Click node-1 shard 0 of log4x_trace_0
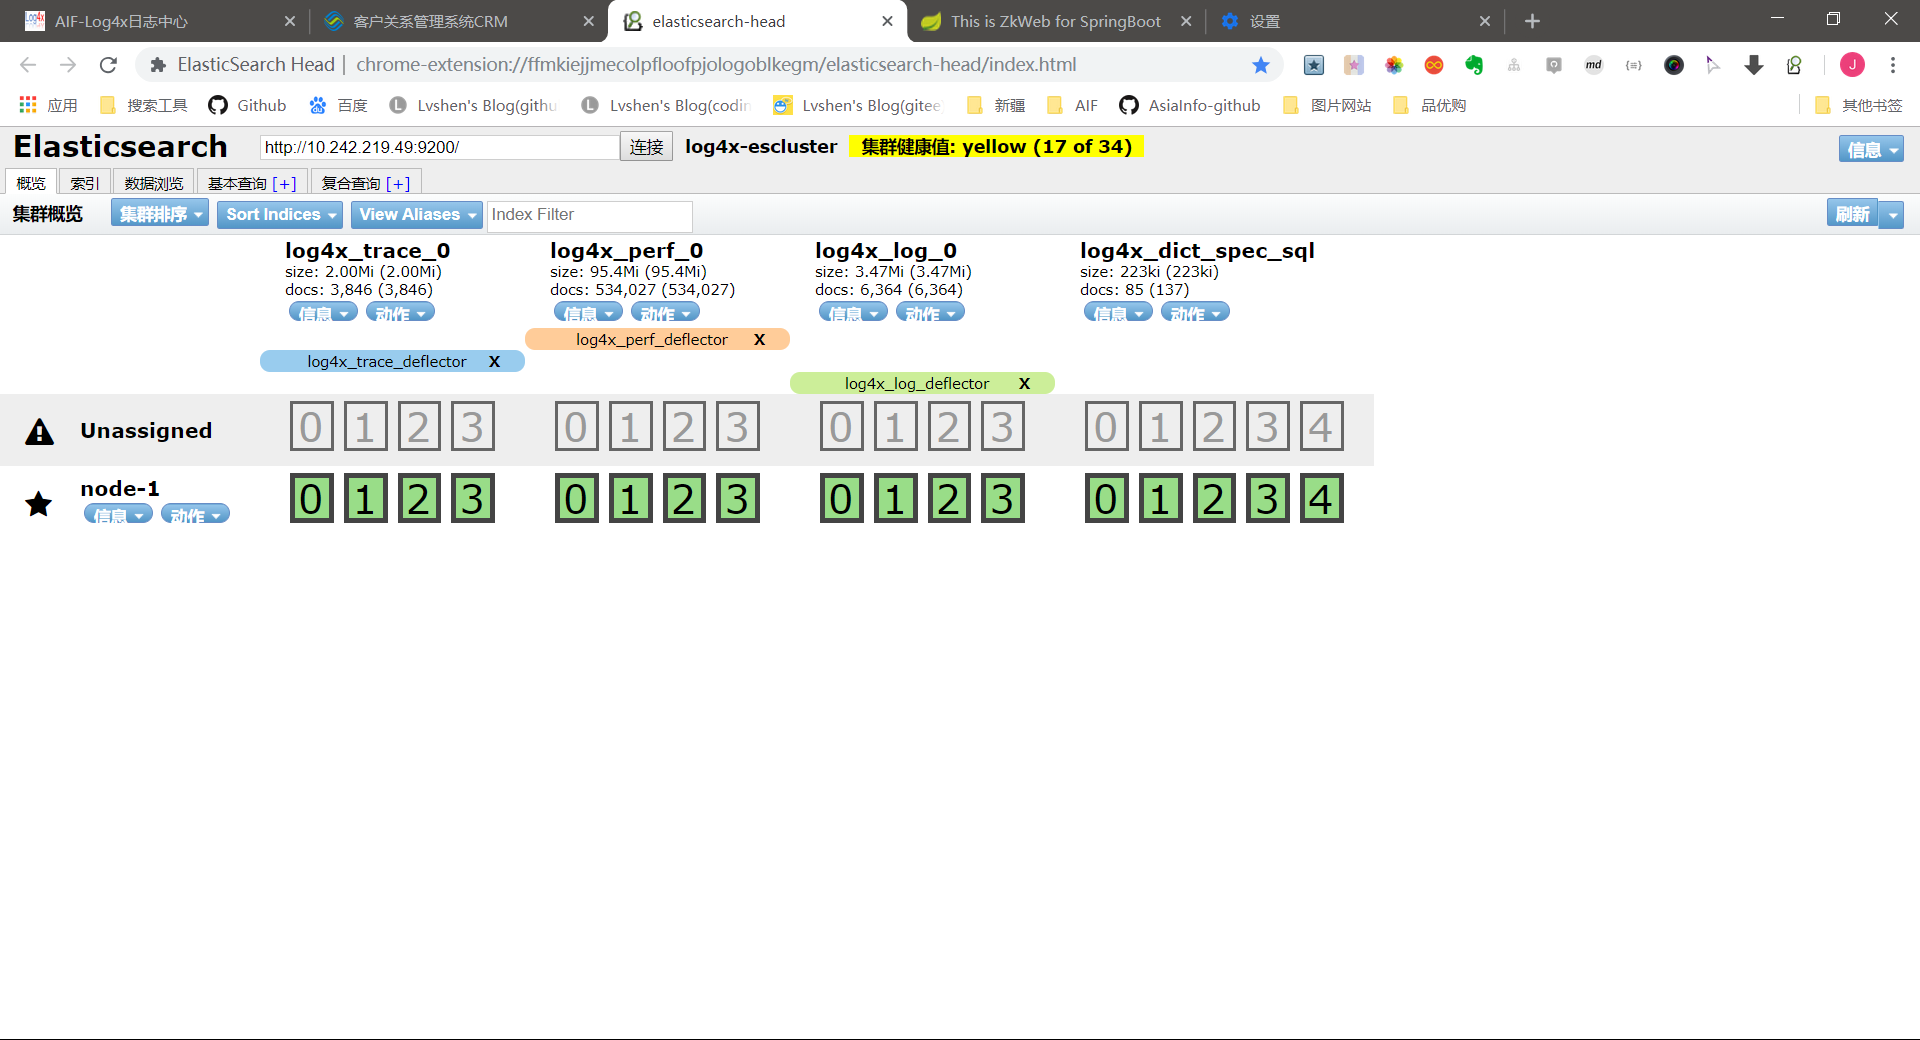 click(x=311, y=498)
